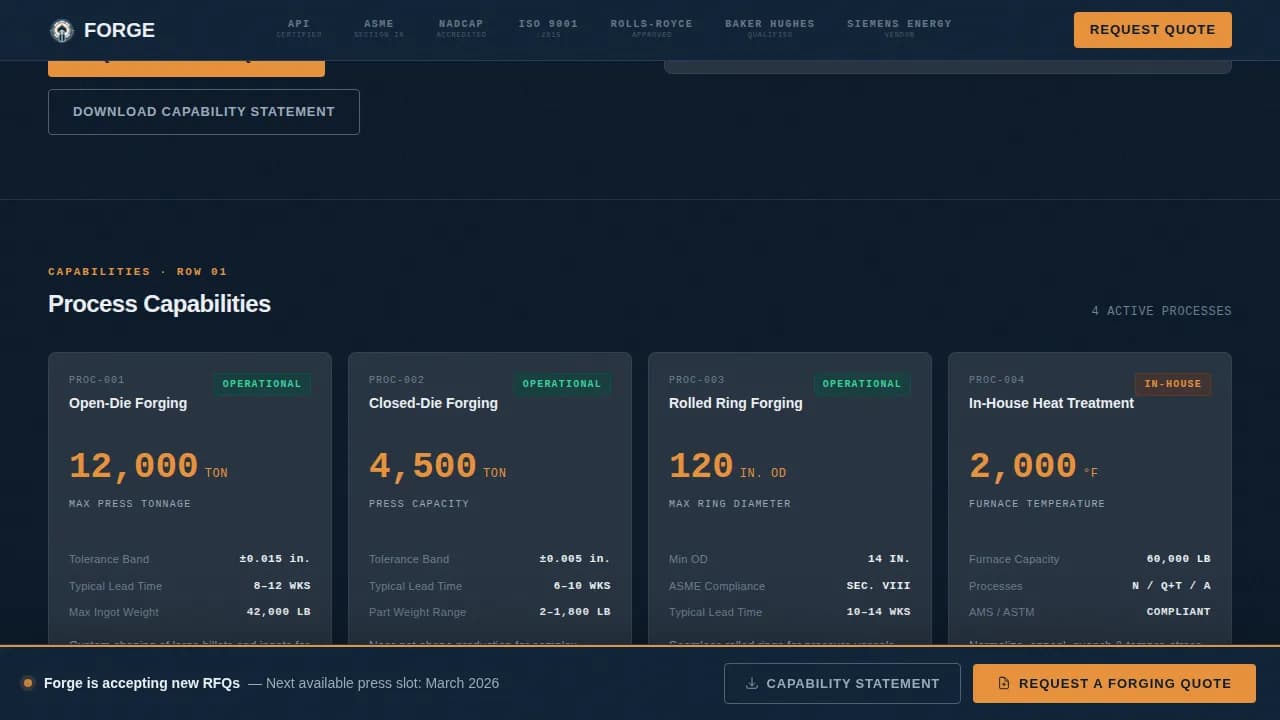Click the IN-HOUSE status tag on PROC-004
Viewport: 1280px width, 720px height.
point(1172,384)
